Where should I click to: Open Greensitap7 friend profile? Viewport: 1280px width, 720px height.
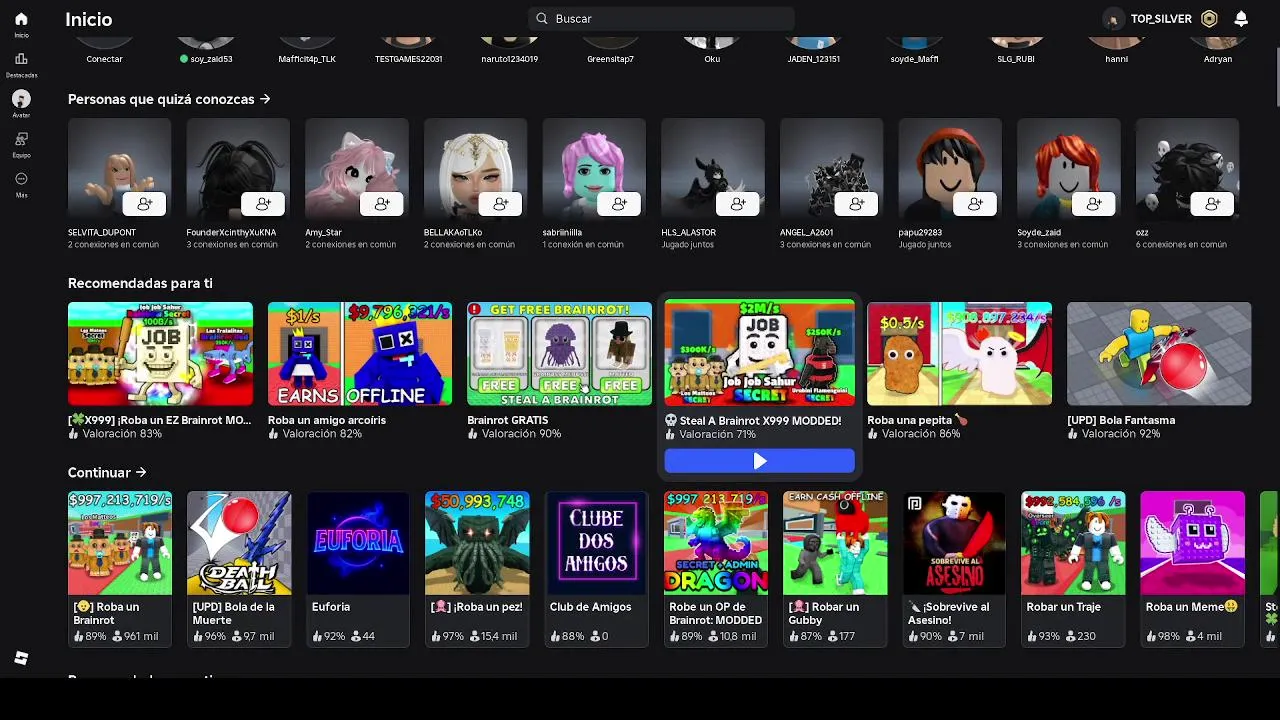(x=610, y=50)
